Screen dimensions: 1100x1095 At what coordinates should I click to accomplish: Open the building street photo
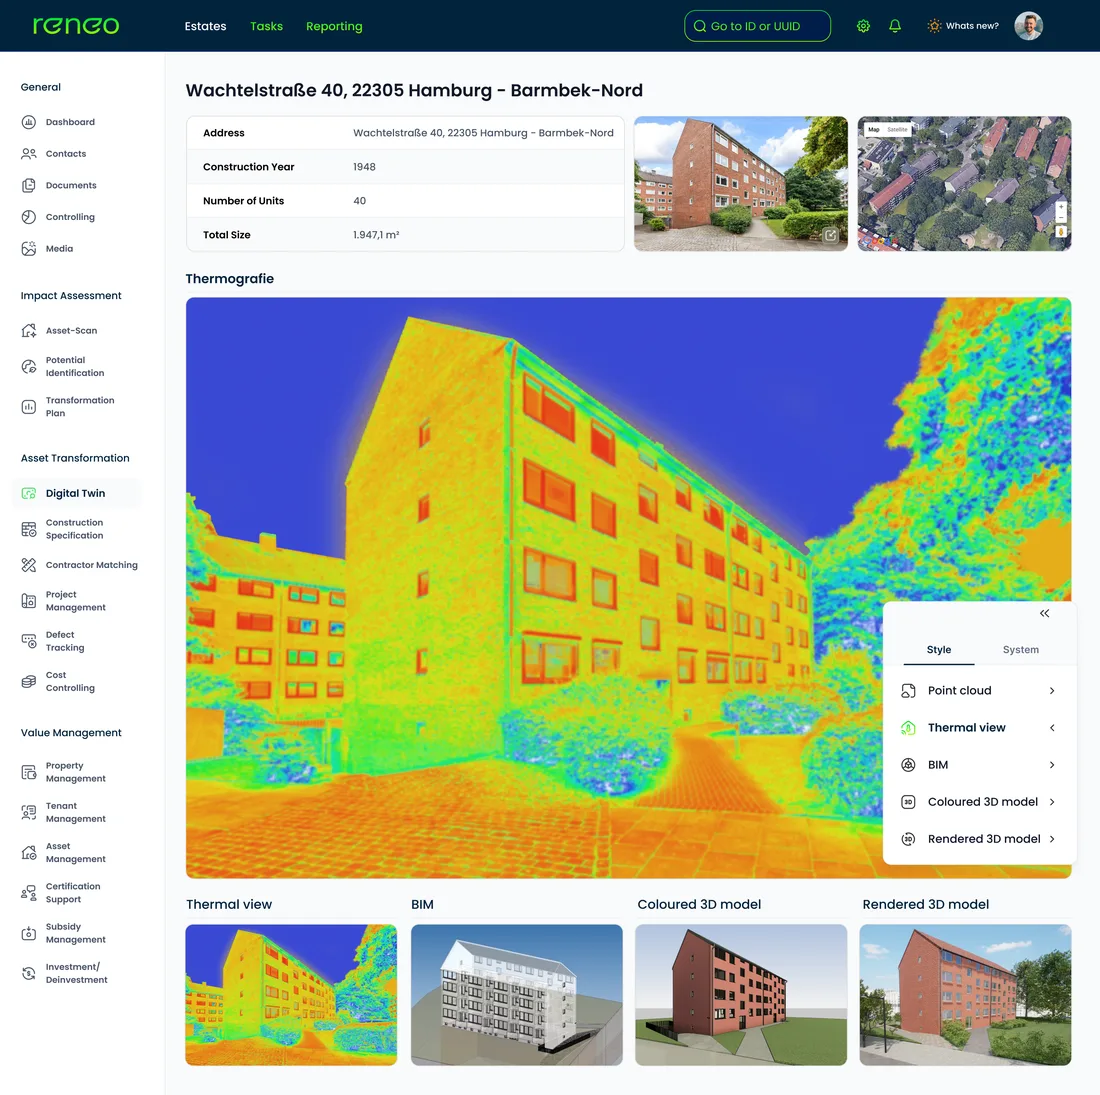741,184
